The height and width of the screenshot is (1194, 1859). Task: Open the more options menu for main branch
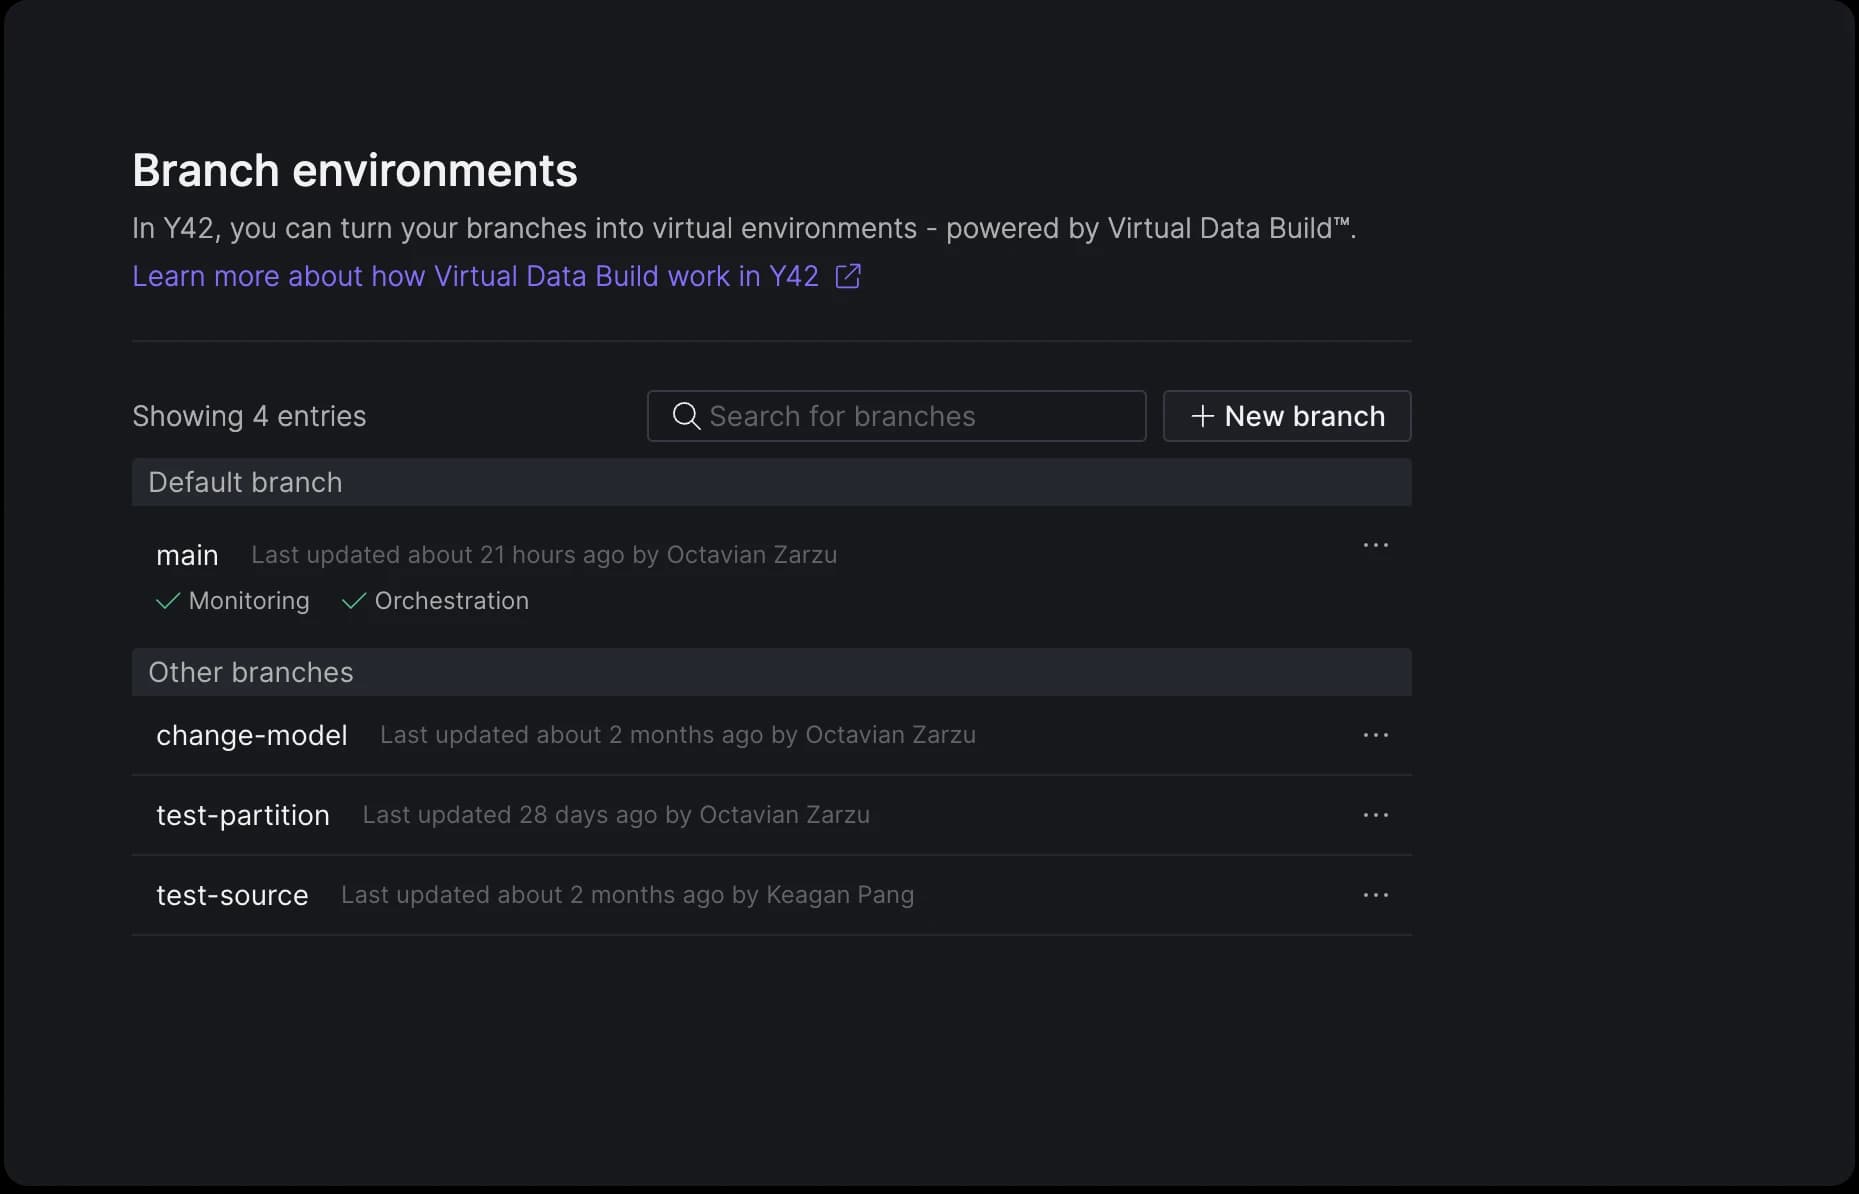click(1376, 545)
